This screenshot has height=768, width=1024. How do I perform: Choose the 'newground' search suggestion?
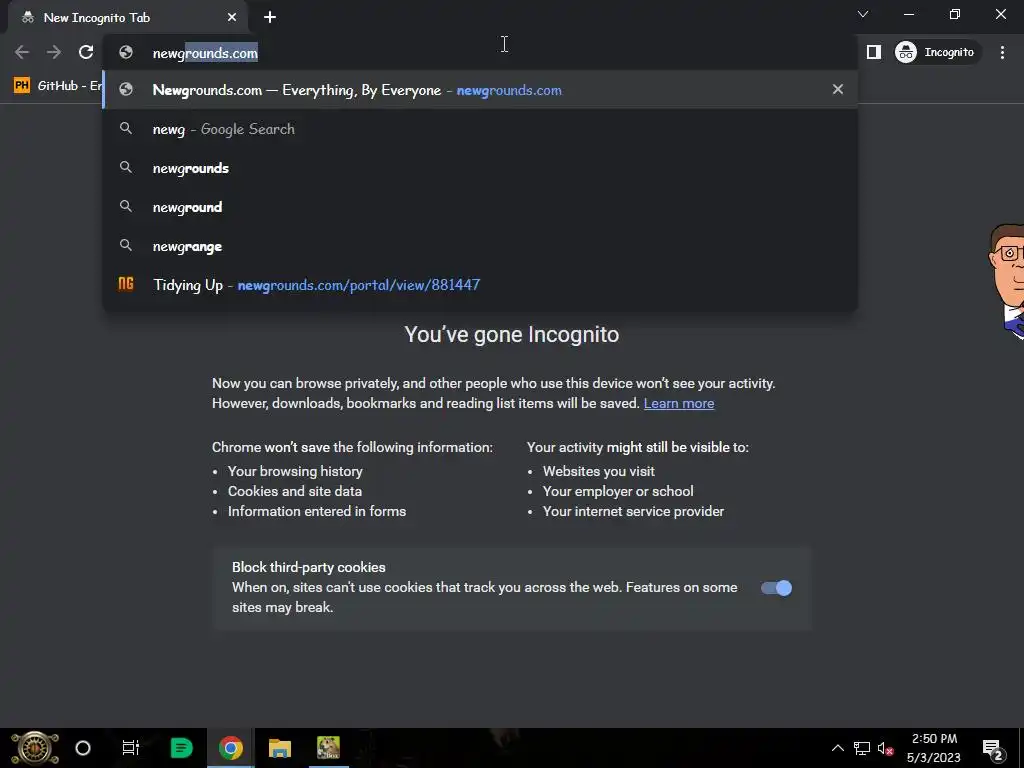(480, 208)
